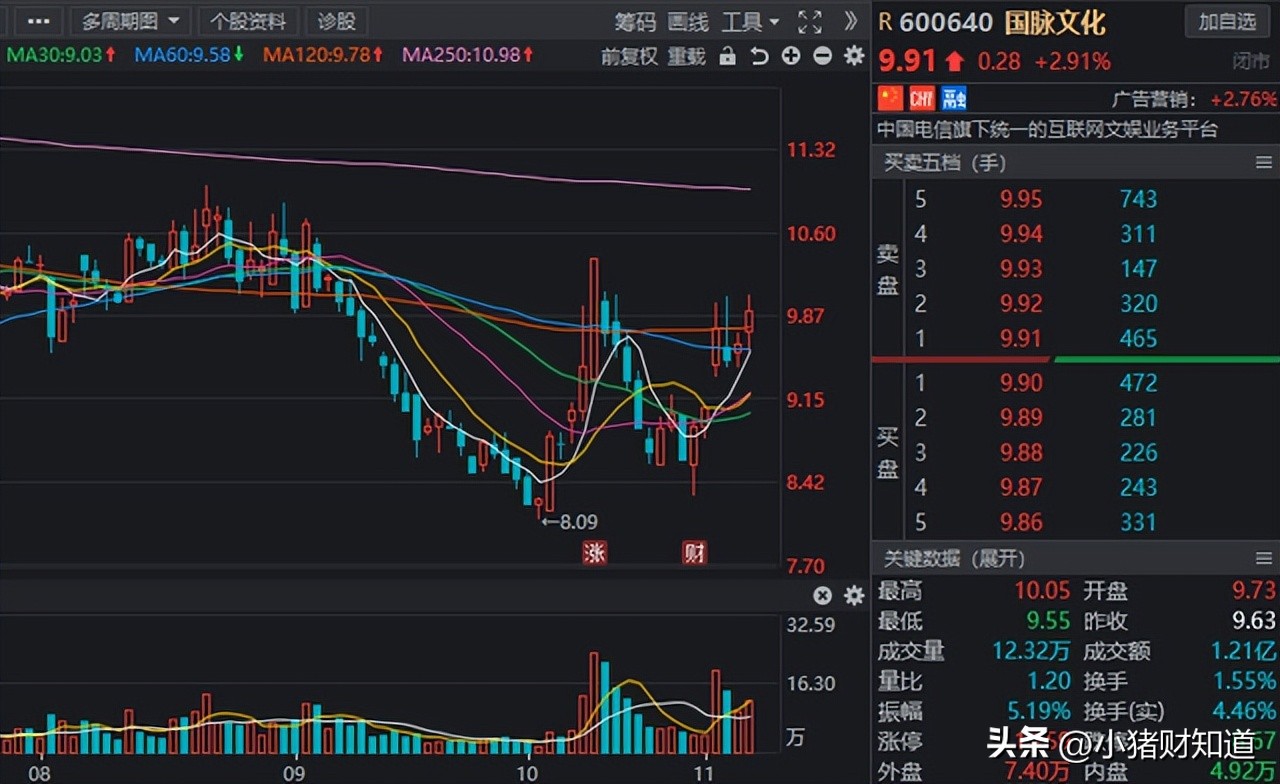1280x784 pixels.
Task: Open the 多周期图 dropdown
Action: click(122, 21)
